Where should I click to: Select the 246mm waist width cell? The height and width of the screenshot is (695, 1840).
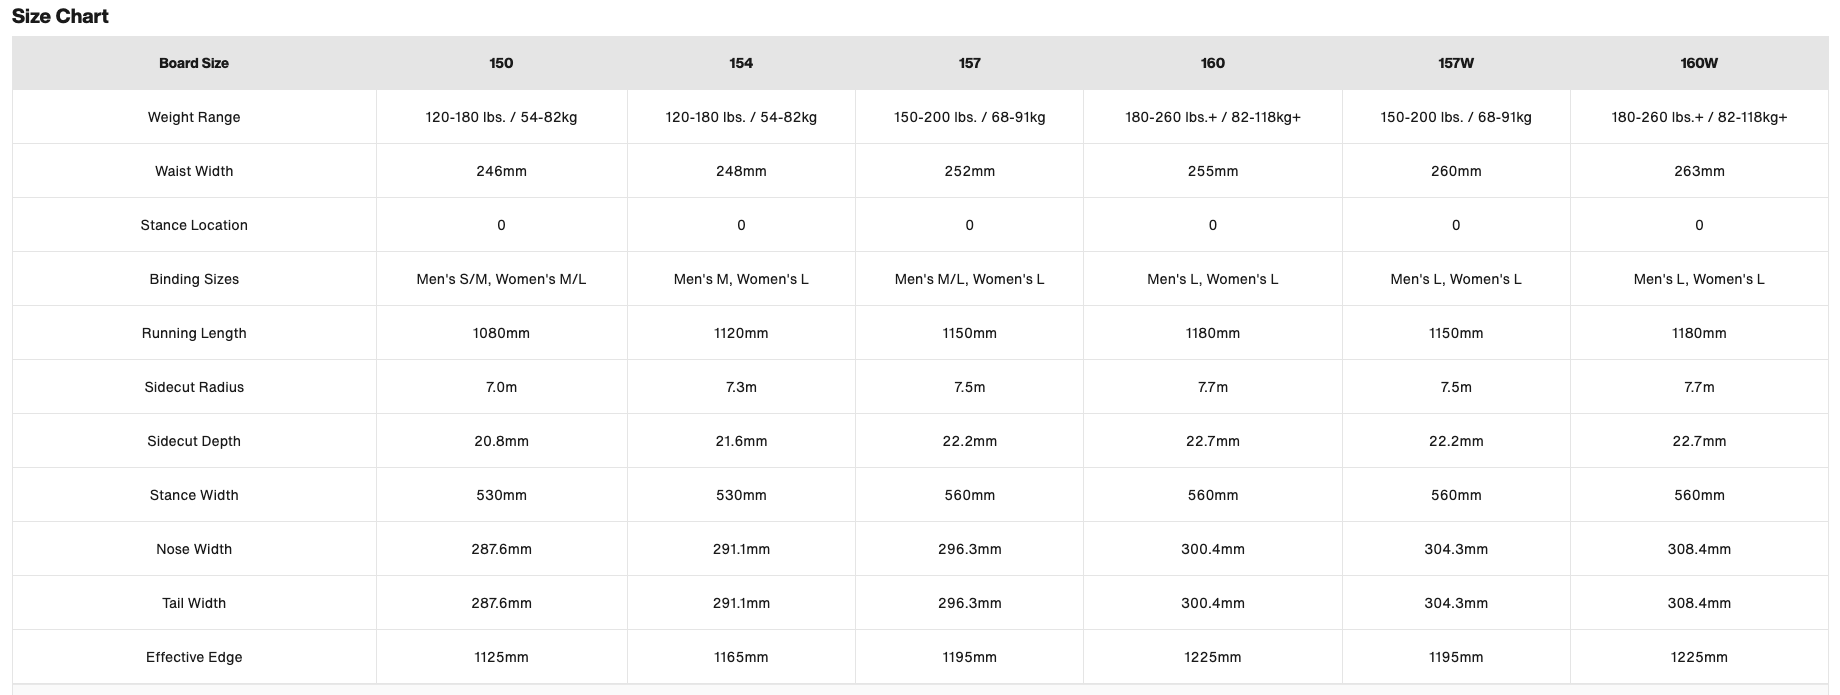click(x=501, y=171)
